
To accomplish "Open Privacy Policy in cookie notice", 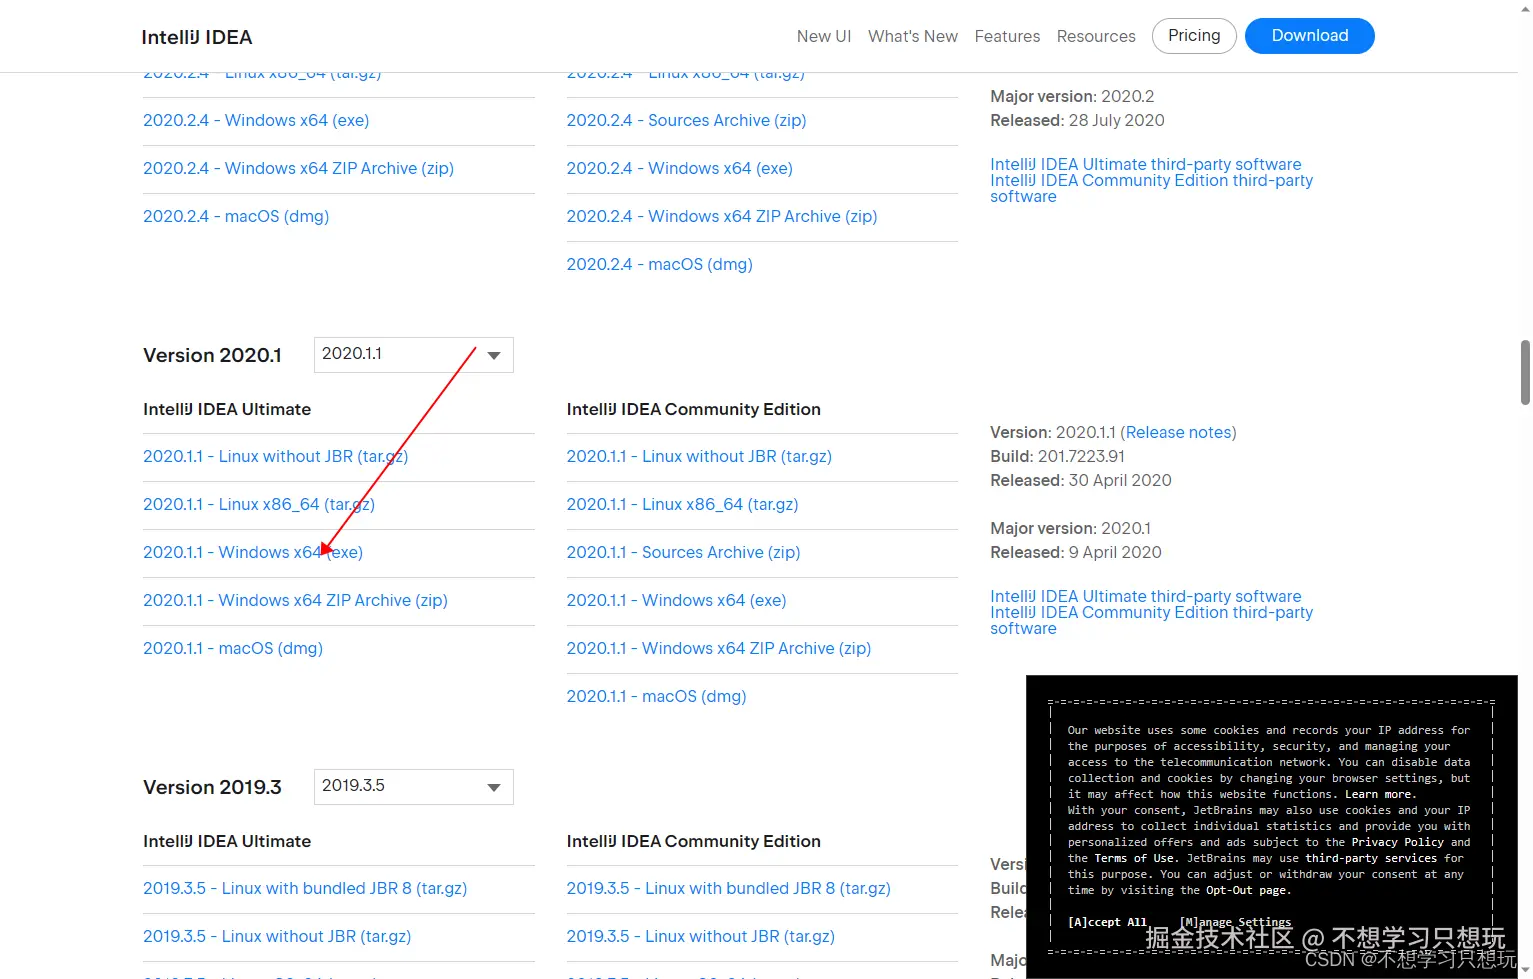I will pos(1398,842).
